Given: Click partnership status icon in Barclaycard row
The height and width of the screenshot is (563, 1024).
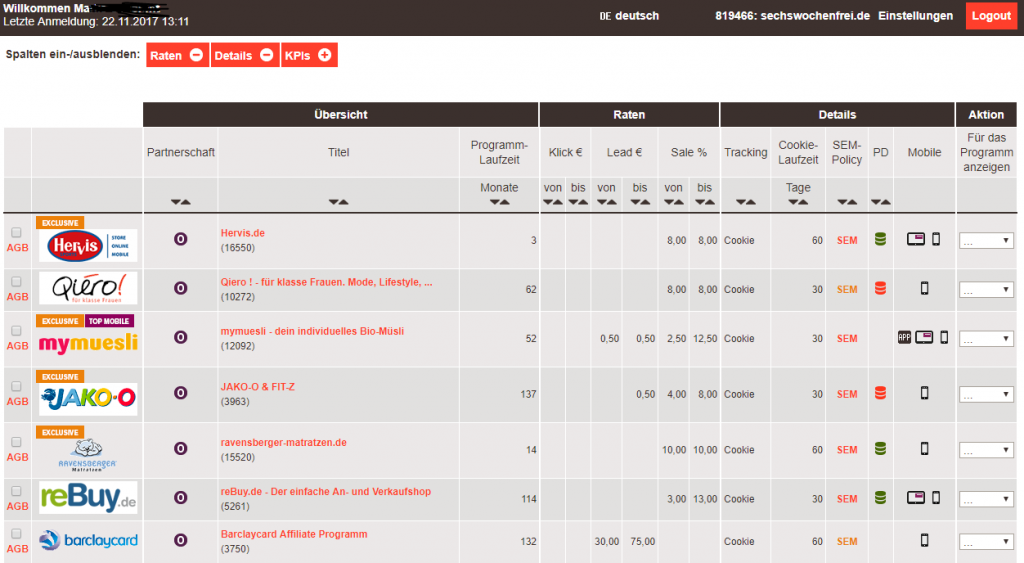Looking at the screenshot, I should 180,540.
